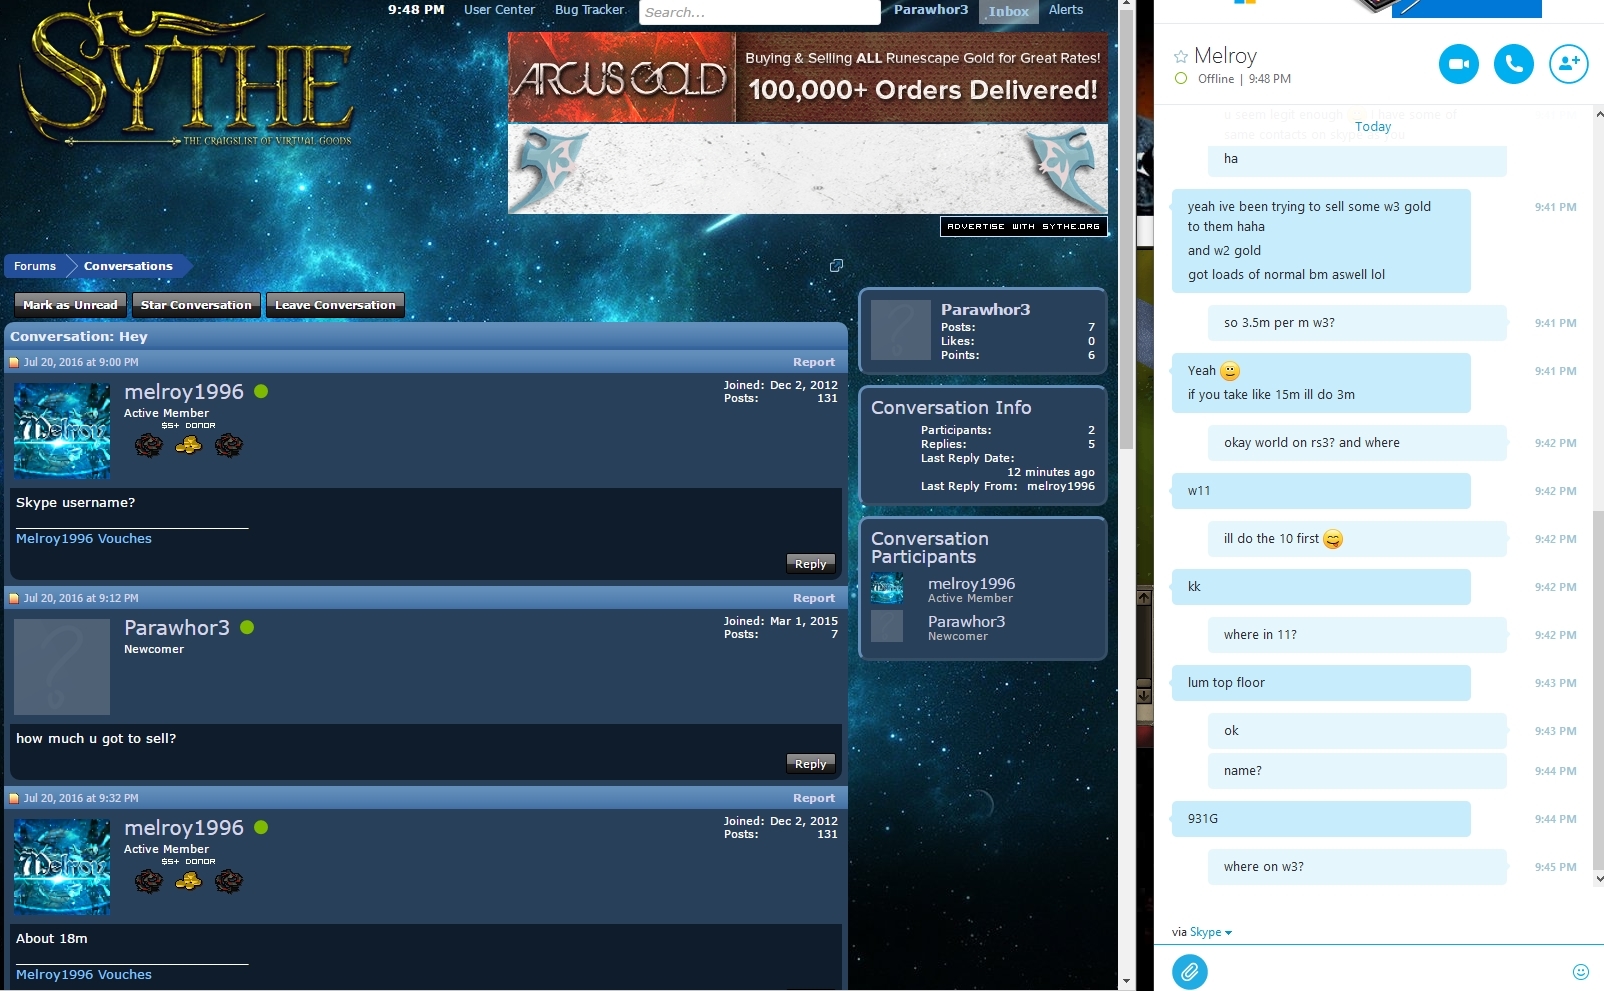The width and height of the screenshot is (1604, 991).
Task: Click the 'where on w3?' chat message
Action: click(1357, 867)
